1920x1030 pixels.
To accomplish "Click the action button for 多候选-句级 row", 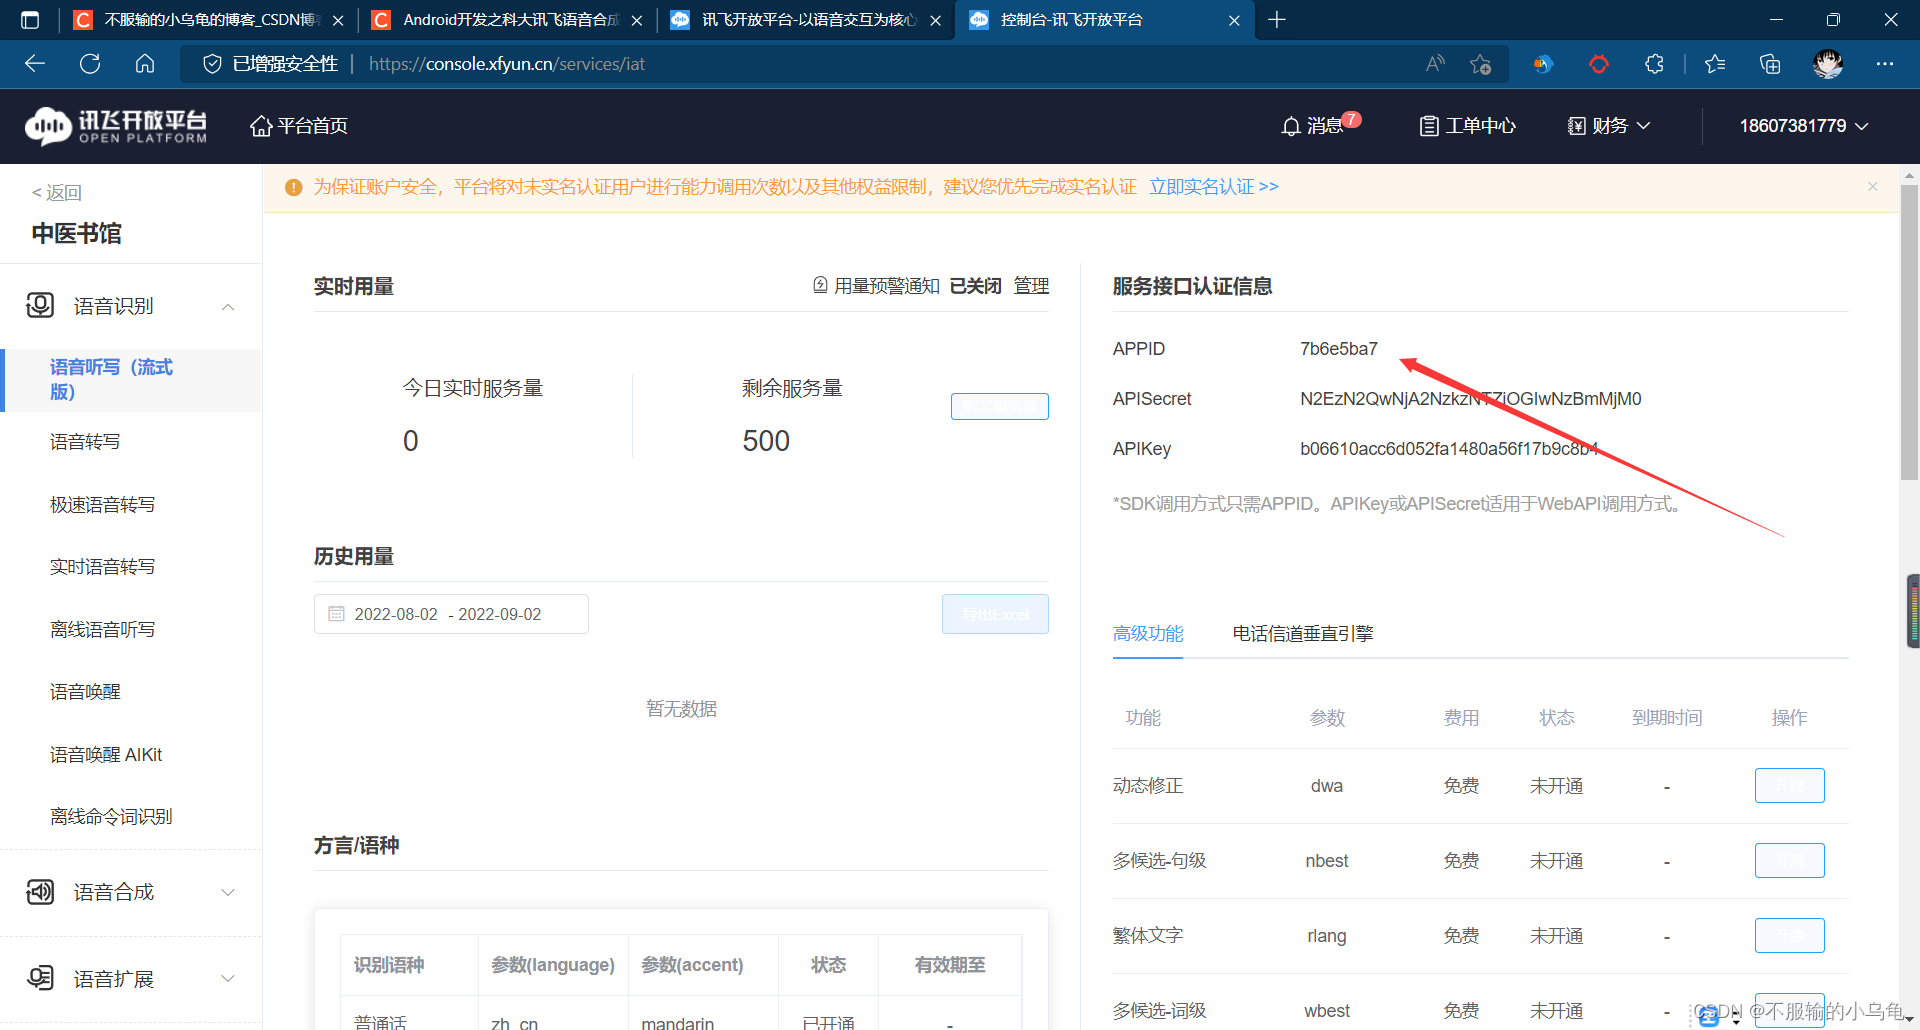I will point(1789,861).
